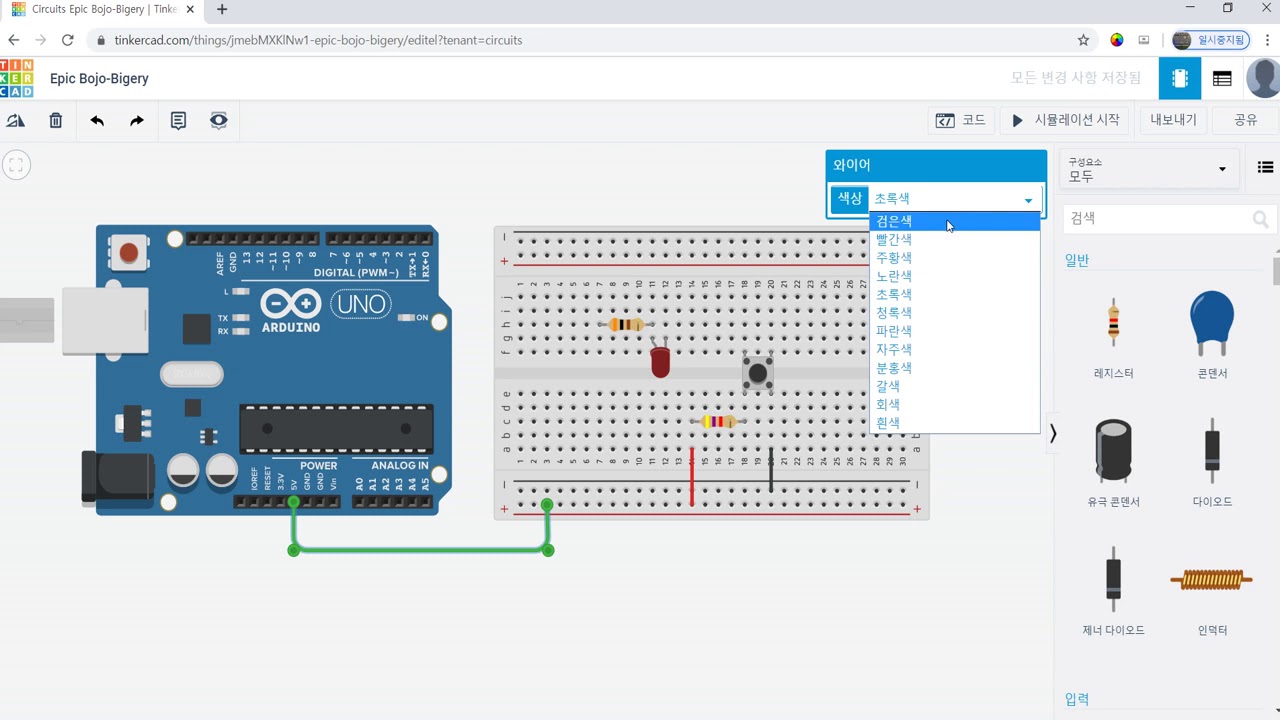Image resolution: width=1280 pixels, height=720 pixels.
Task: Choose 분홍색 pink wire color
Action: pos(954,368)
